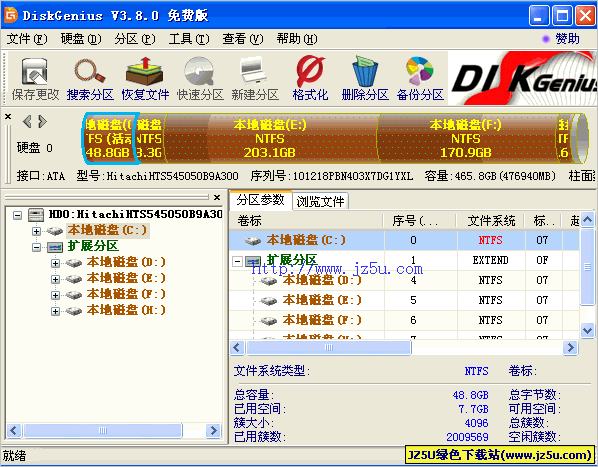Click the DiskGenius logo banner
Viewport: 598px width, 467px height.
(x=522, y=78)
